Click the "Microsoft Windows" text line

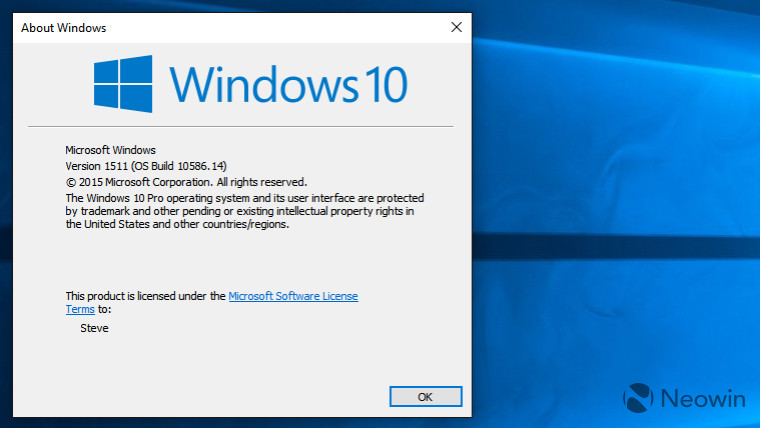111,150
